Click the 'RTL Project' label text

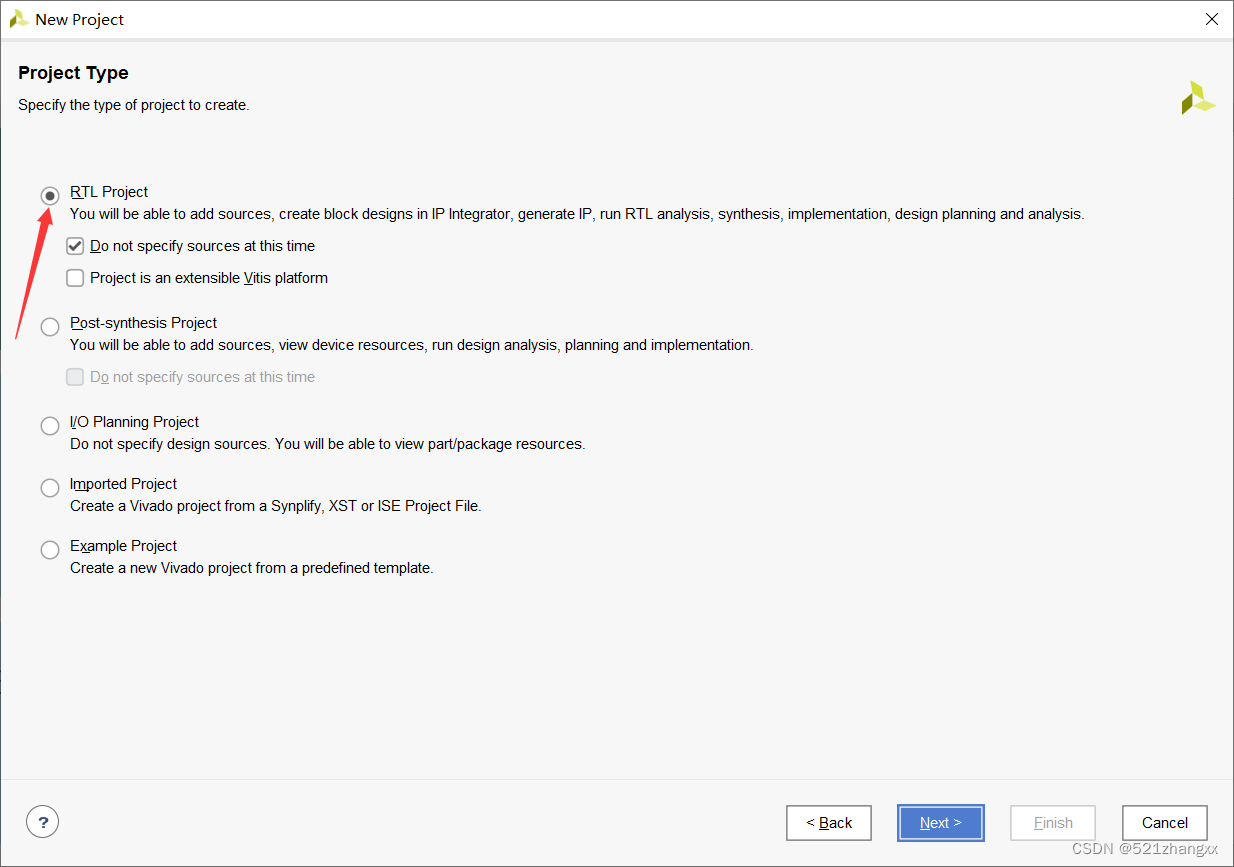point(109,192)
